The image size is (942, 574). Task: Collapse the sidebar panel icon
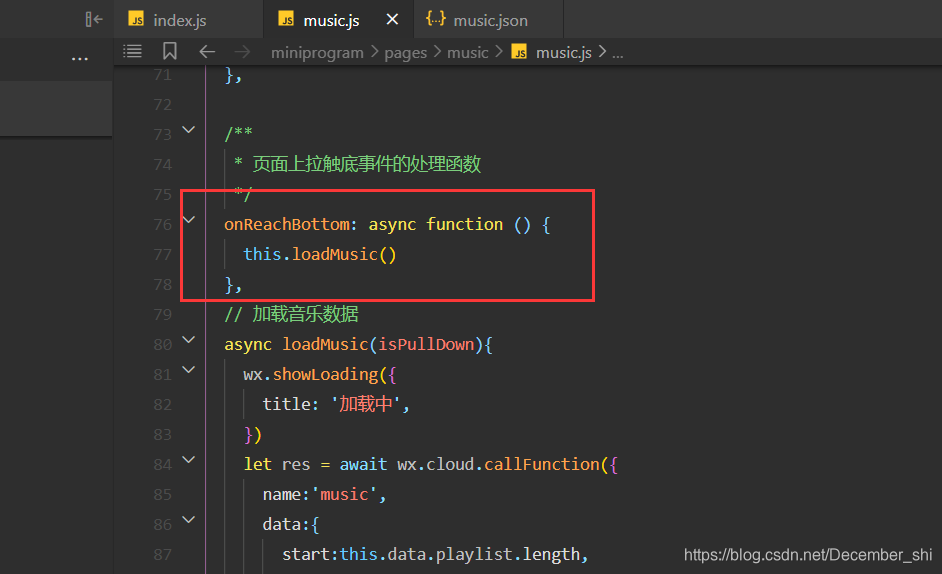pyautogui.click(x=94, y=20)
